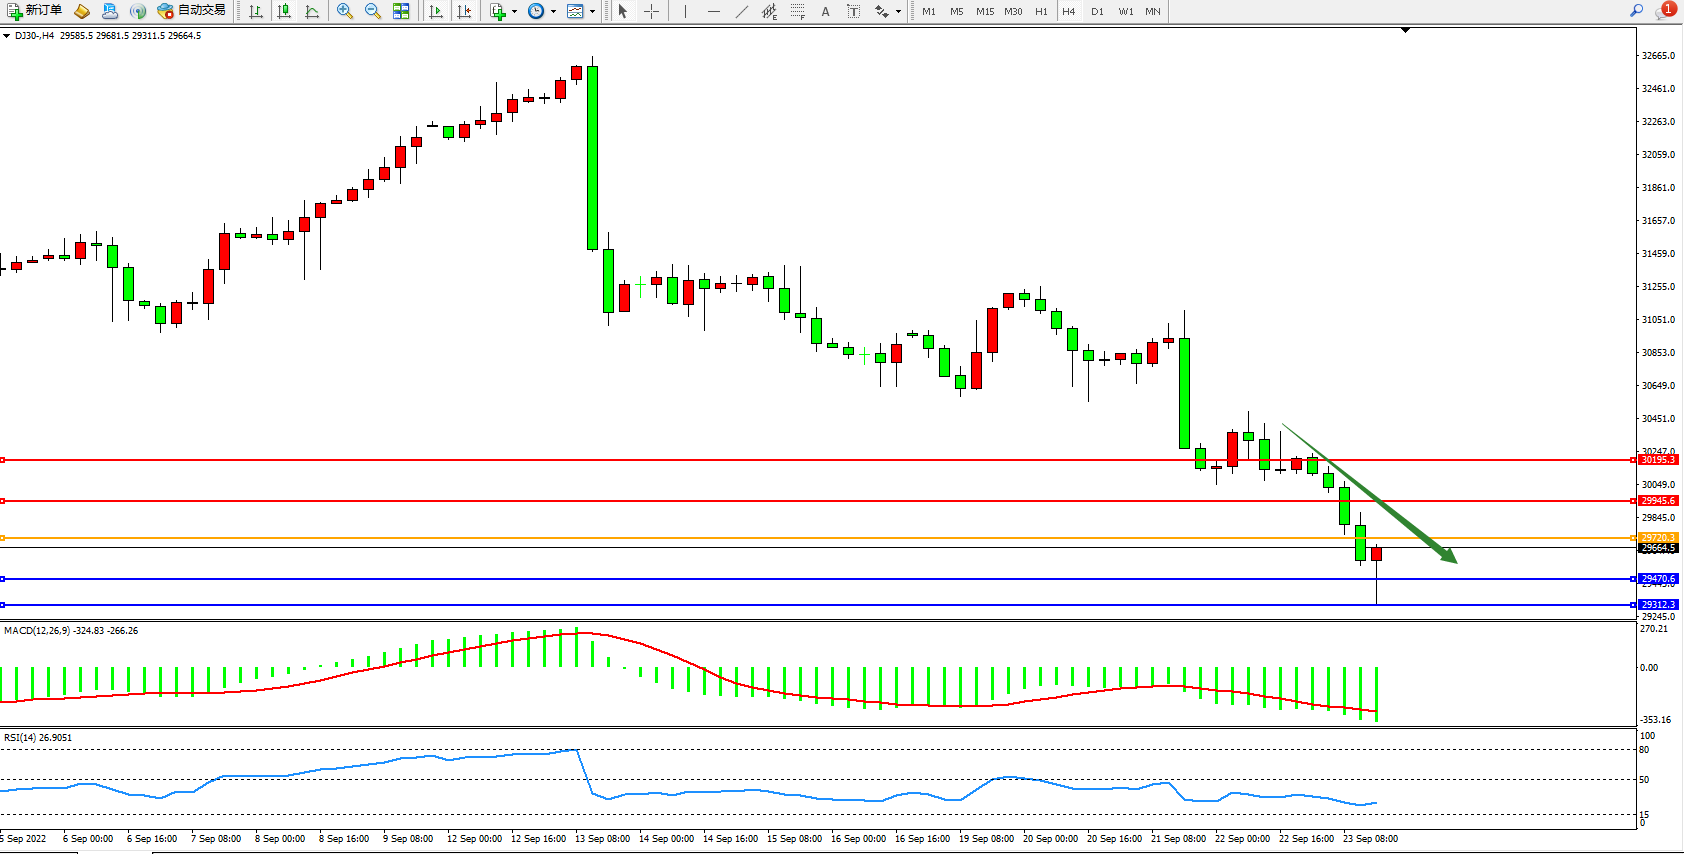The height and width of the screenshot is (854, 1684).
Task: Click the zoom out magnifier icon
Action: click(x=373, y=11)
